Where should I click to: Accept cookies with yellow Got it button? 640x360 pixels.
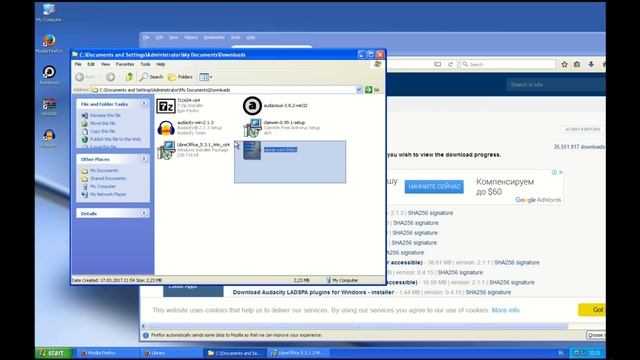tap(592, 310)
